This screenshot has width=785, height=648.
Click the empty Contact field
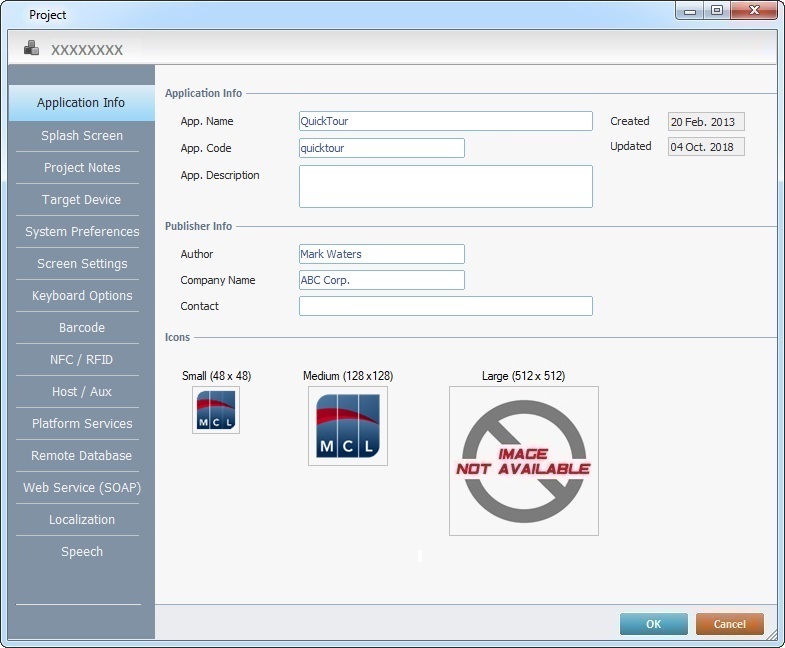[445, 306]
